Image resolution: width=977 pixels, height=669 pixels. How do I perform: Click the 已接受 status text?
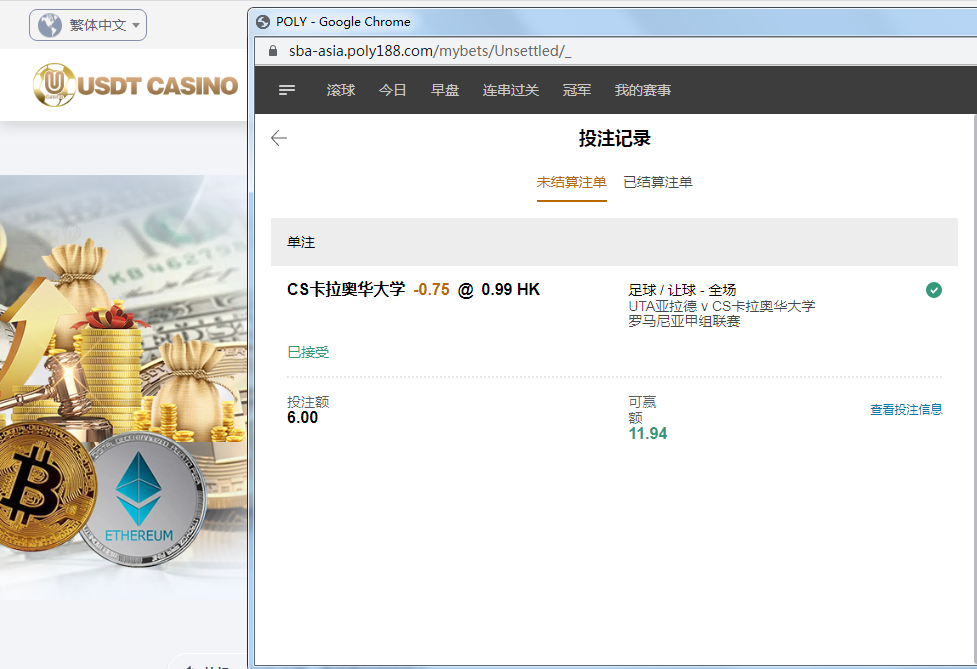[308, 353]
